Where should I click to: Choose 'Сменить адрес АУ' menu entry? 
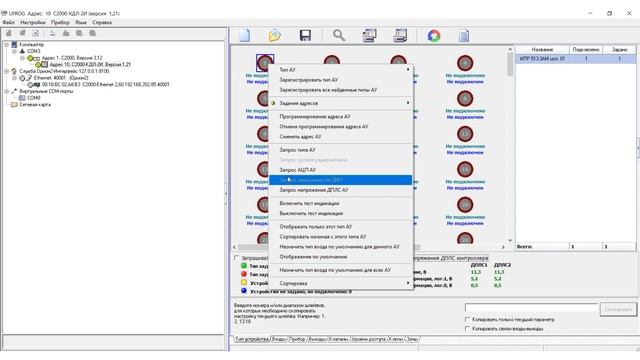coord(340,137)
